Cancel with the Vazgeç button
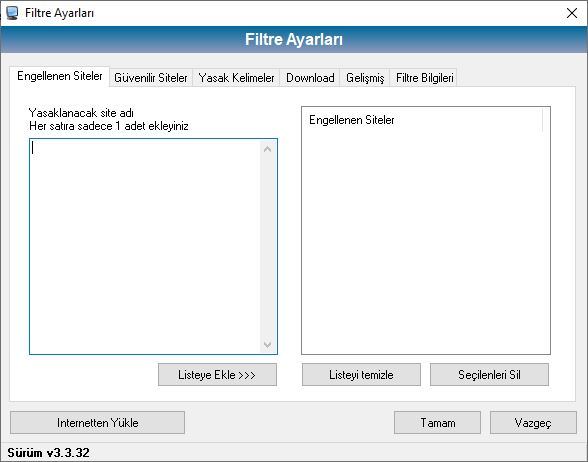Viewport: 588px width, 462px height. click(x=533, y=423)
